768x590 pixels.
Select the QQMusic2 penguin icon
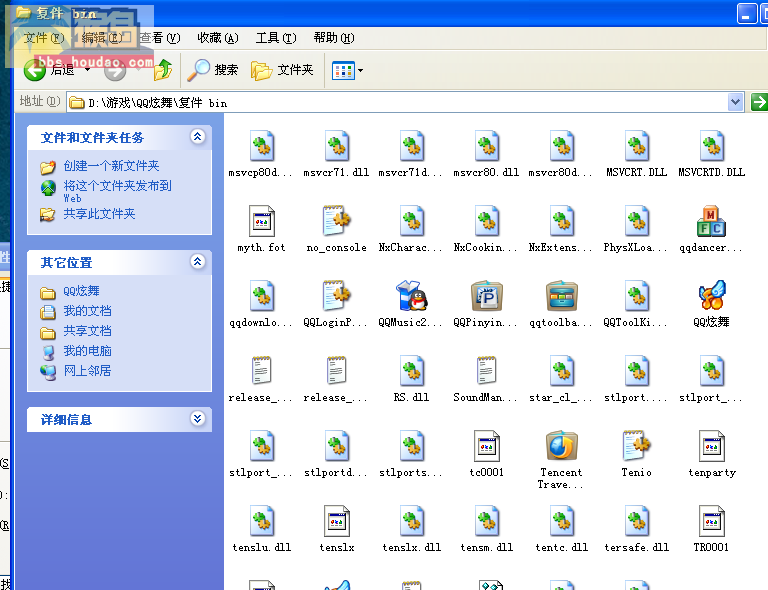[411, 296]
